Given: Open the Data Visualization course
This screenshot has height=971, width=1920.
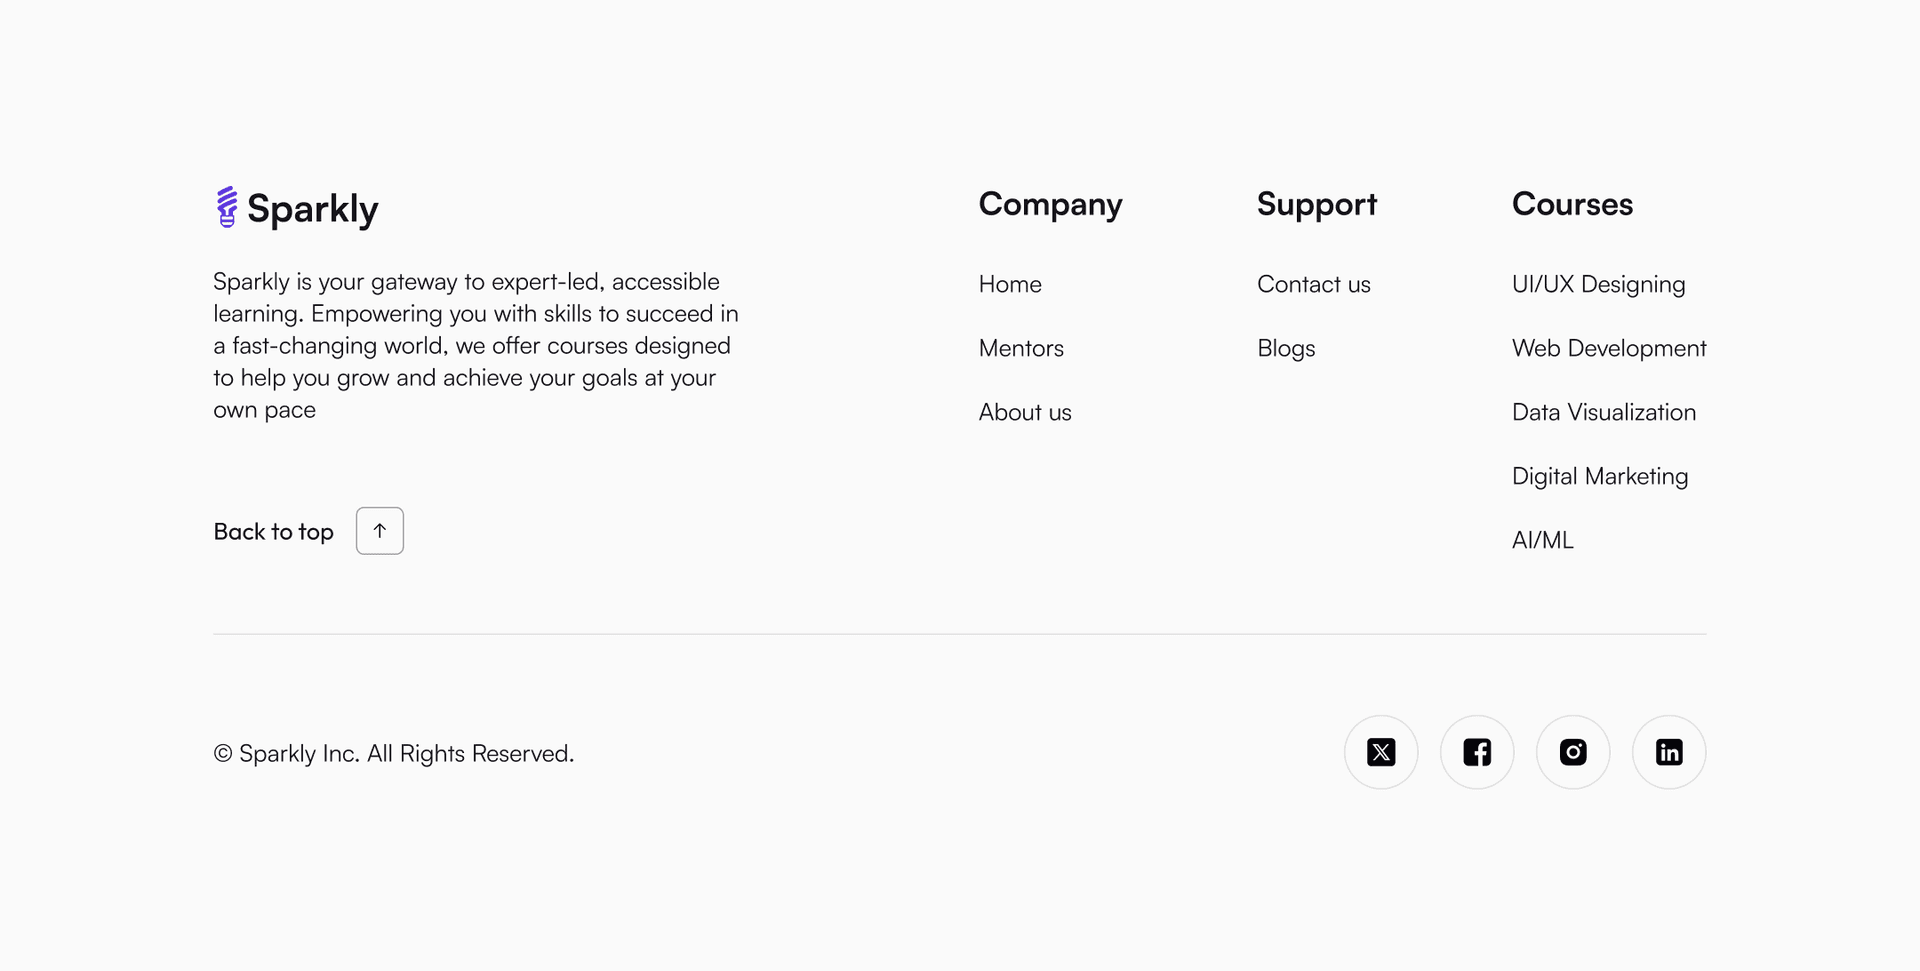Looking at the screenshot, I should pos(1604,412).
